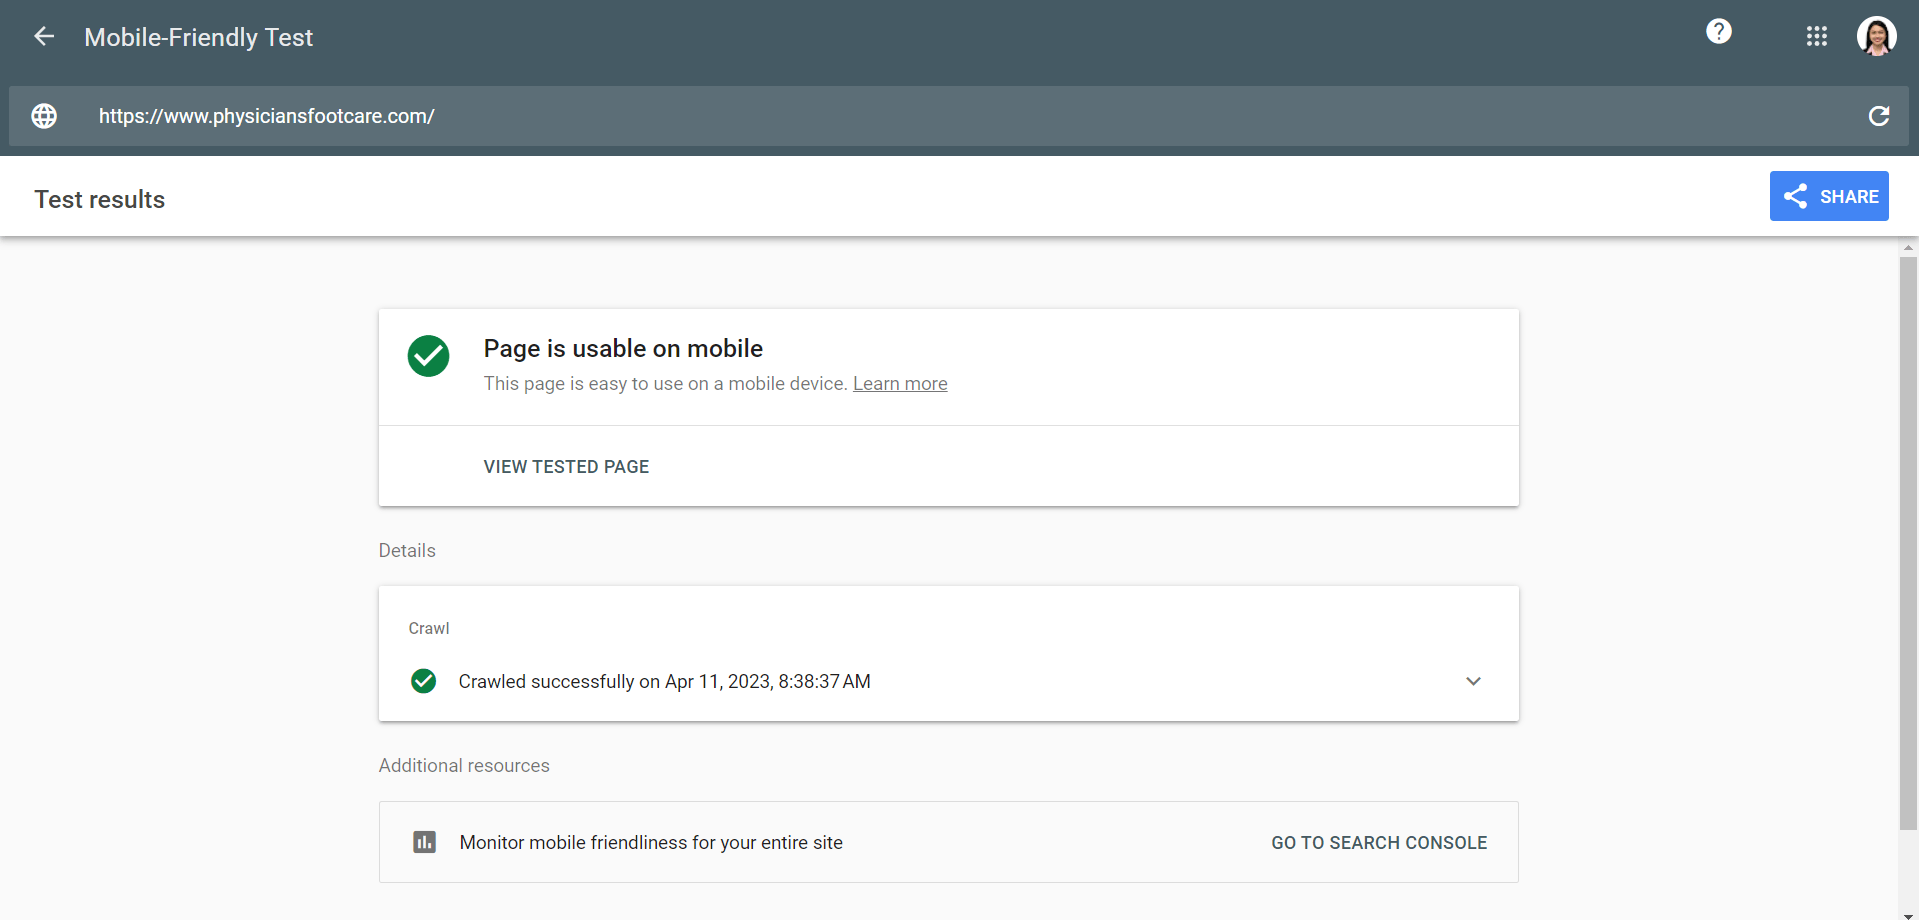
Task: Click the green check on crawl status
Action: pyautogui.click(x=423, y=681)
